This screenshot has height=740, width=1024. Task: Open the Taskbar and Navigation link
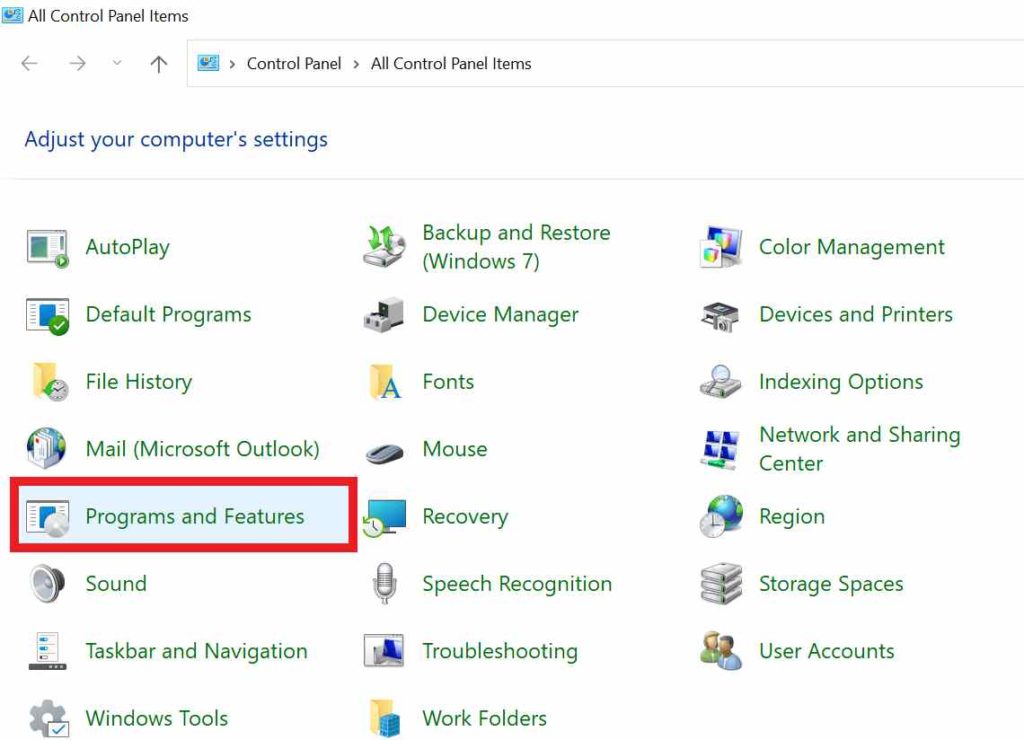197,651
